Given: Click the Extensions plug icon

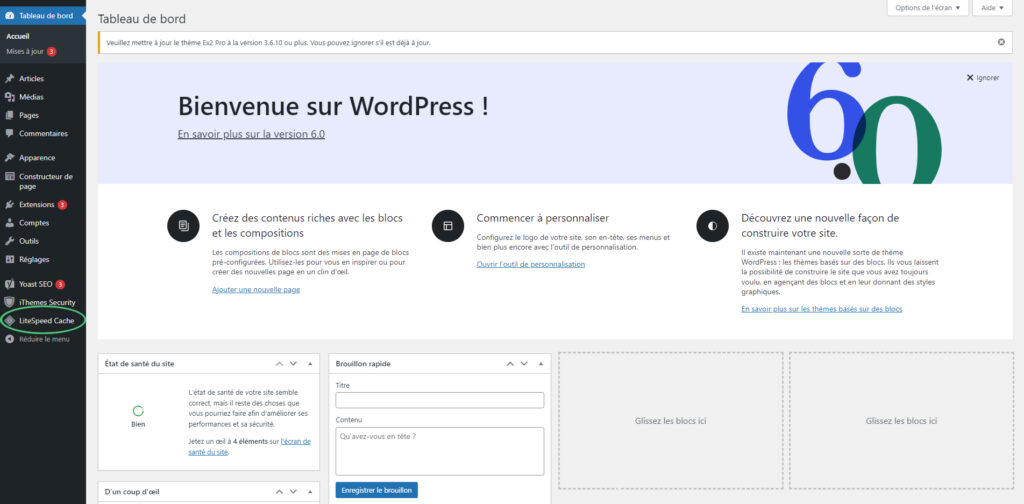Looking at the screenshot, I should (x=9, y=204).
